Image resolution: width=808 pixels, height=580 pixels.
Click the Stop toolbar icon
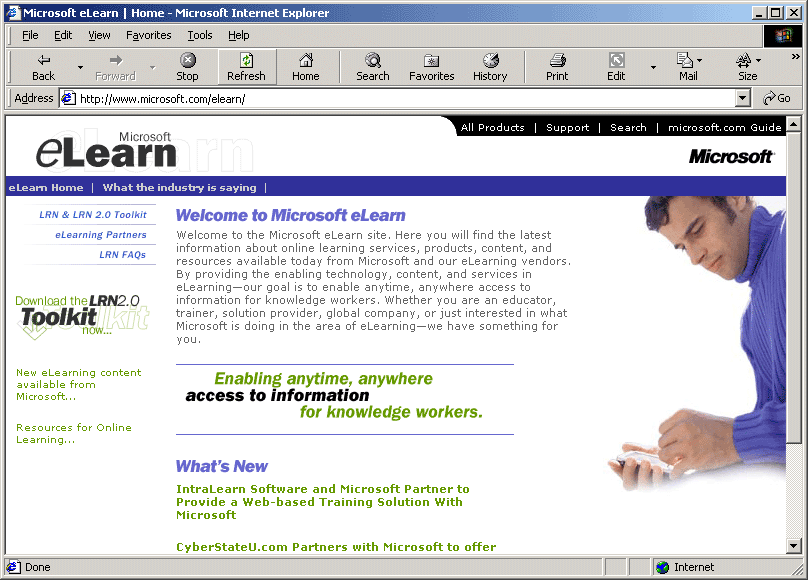click(188, 67)
